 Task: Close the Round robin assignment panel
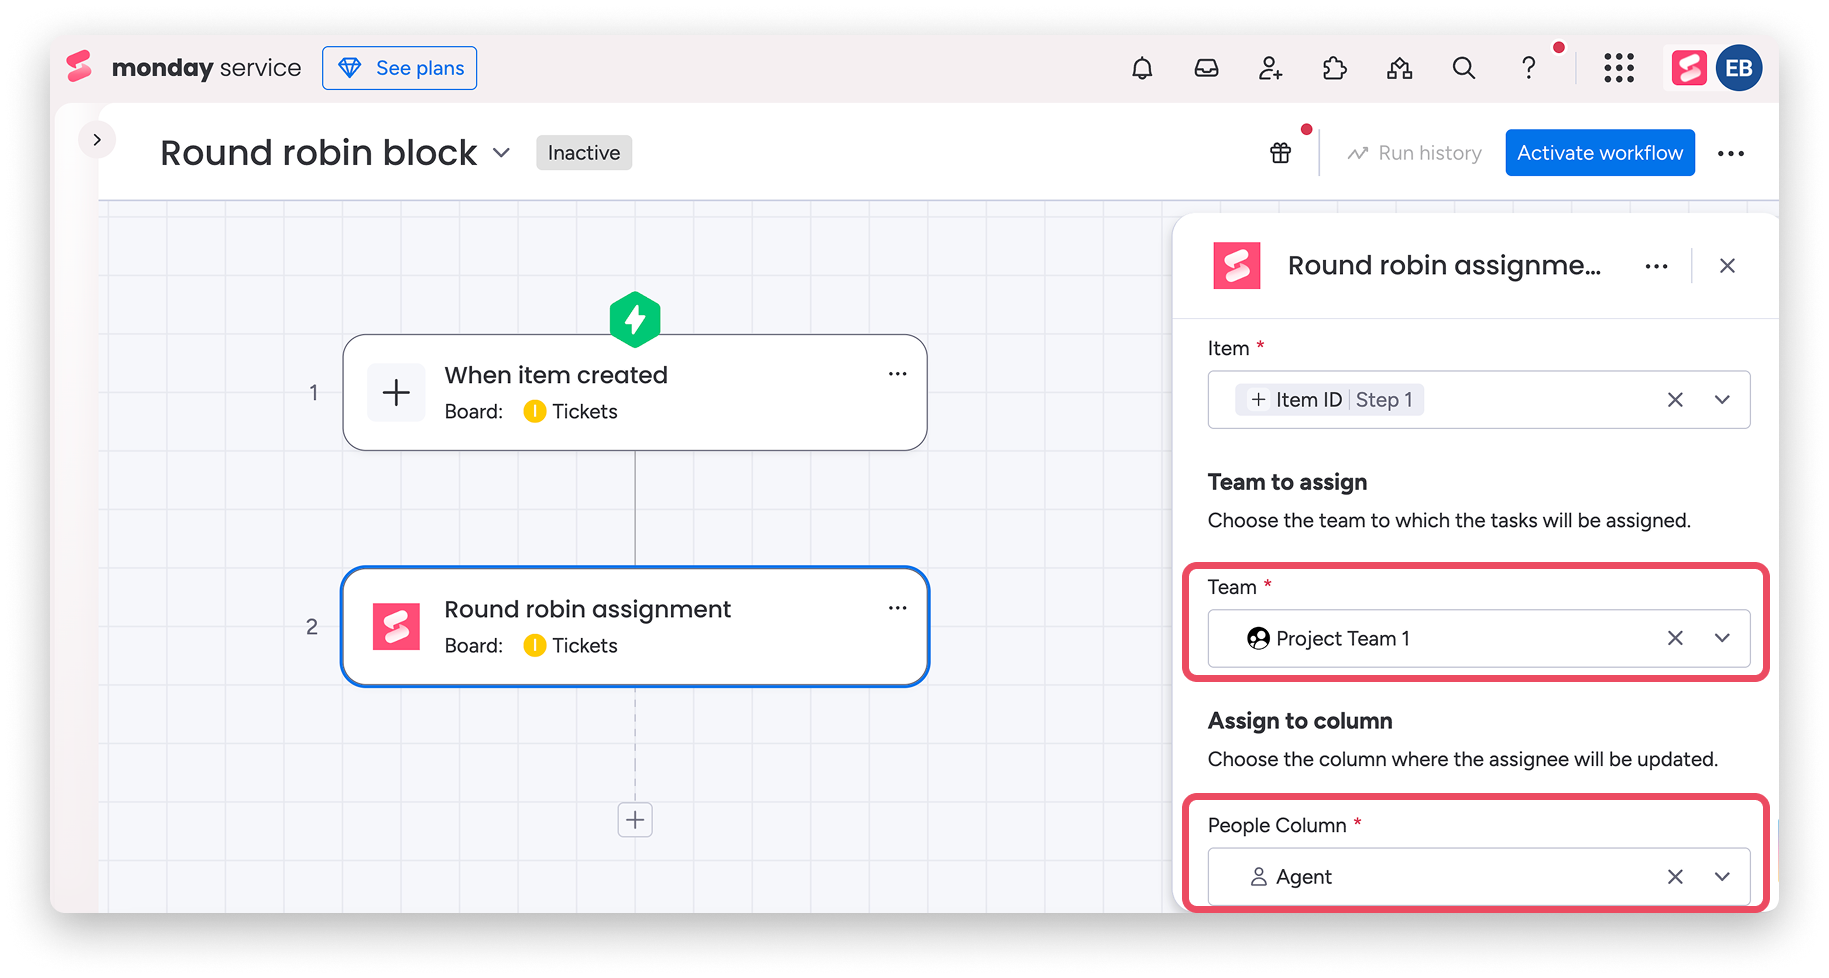(1727, 266)
